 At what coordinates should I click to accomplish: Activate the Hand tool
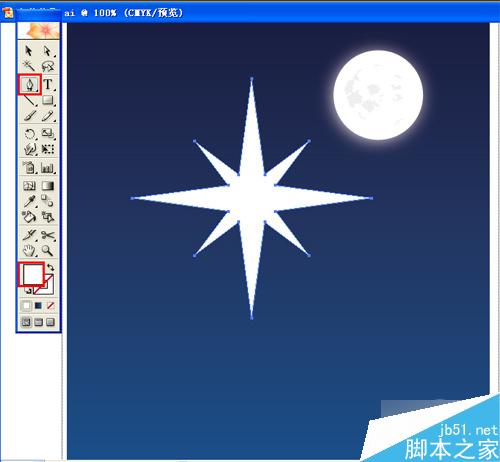[30, 250]
